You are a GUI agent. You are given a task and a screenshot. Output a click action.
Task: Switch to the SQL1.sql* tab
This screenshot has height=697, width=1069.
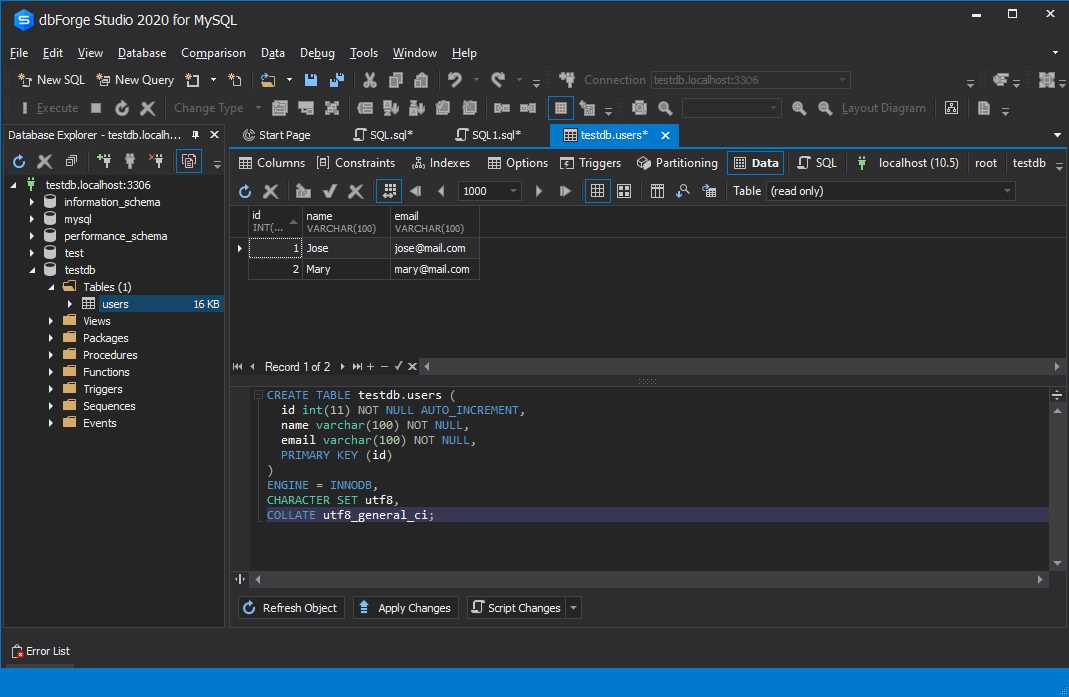[488, 135]
